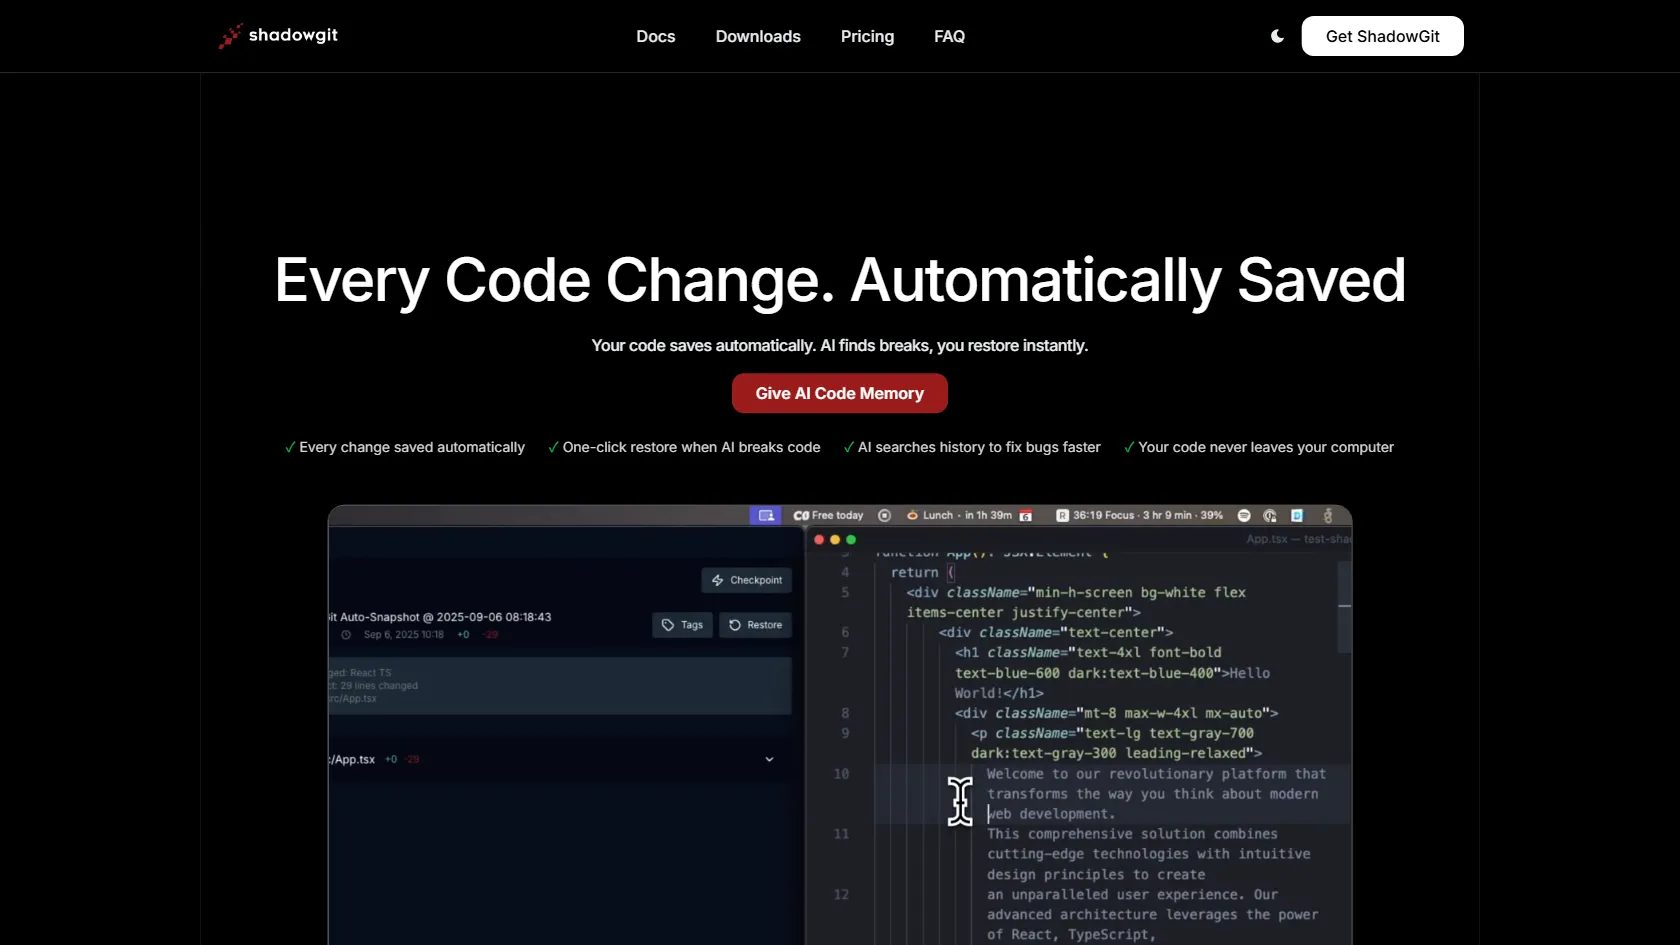
Task: Open the Pricing page
Action: pos(867,36)
